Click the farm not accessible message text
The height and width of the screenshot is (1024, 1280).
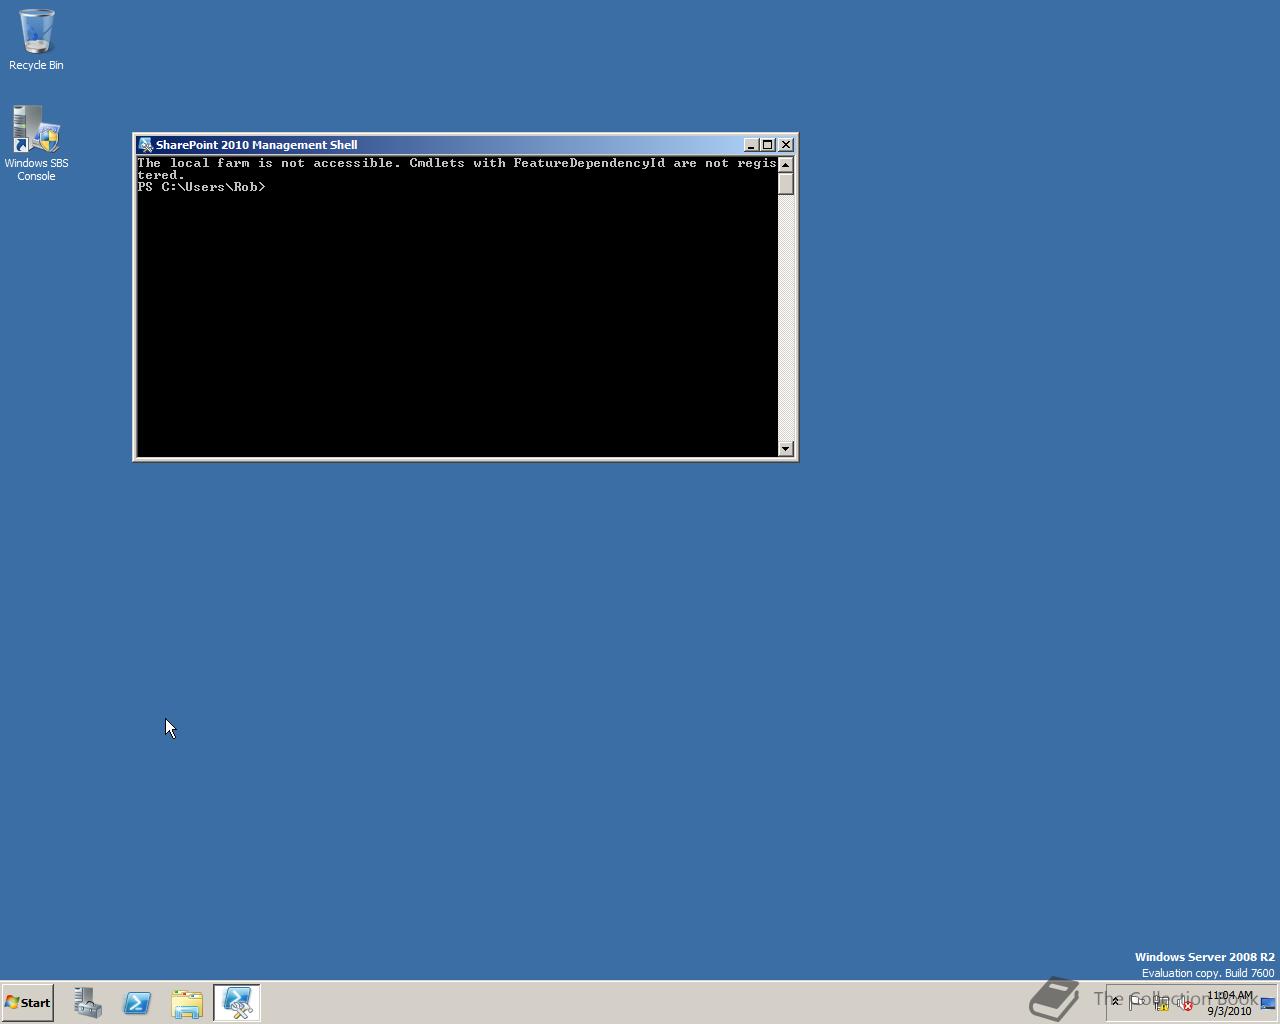click(x=457, y=169)
